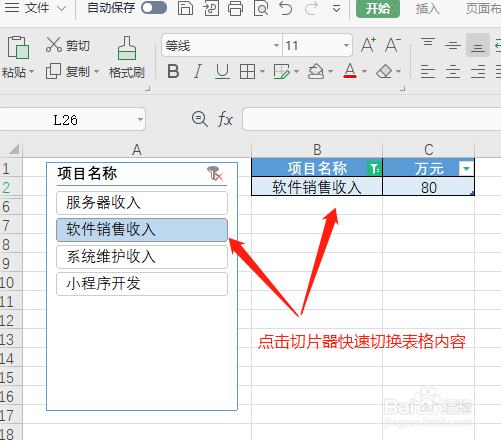Toggle underline formatting
The width and height of the screenshot is (501, 440).
point(222,71)
